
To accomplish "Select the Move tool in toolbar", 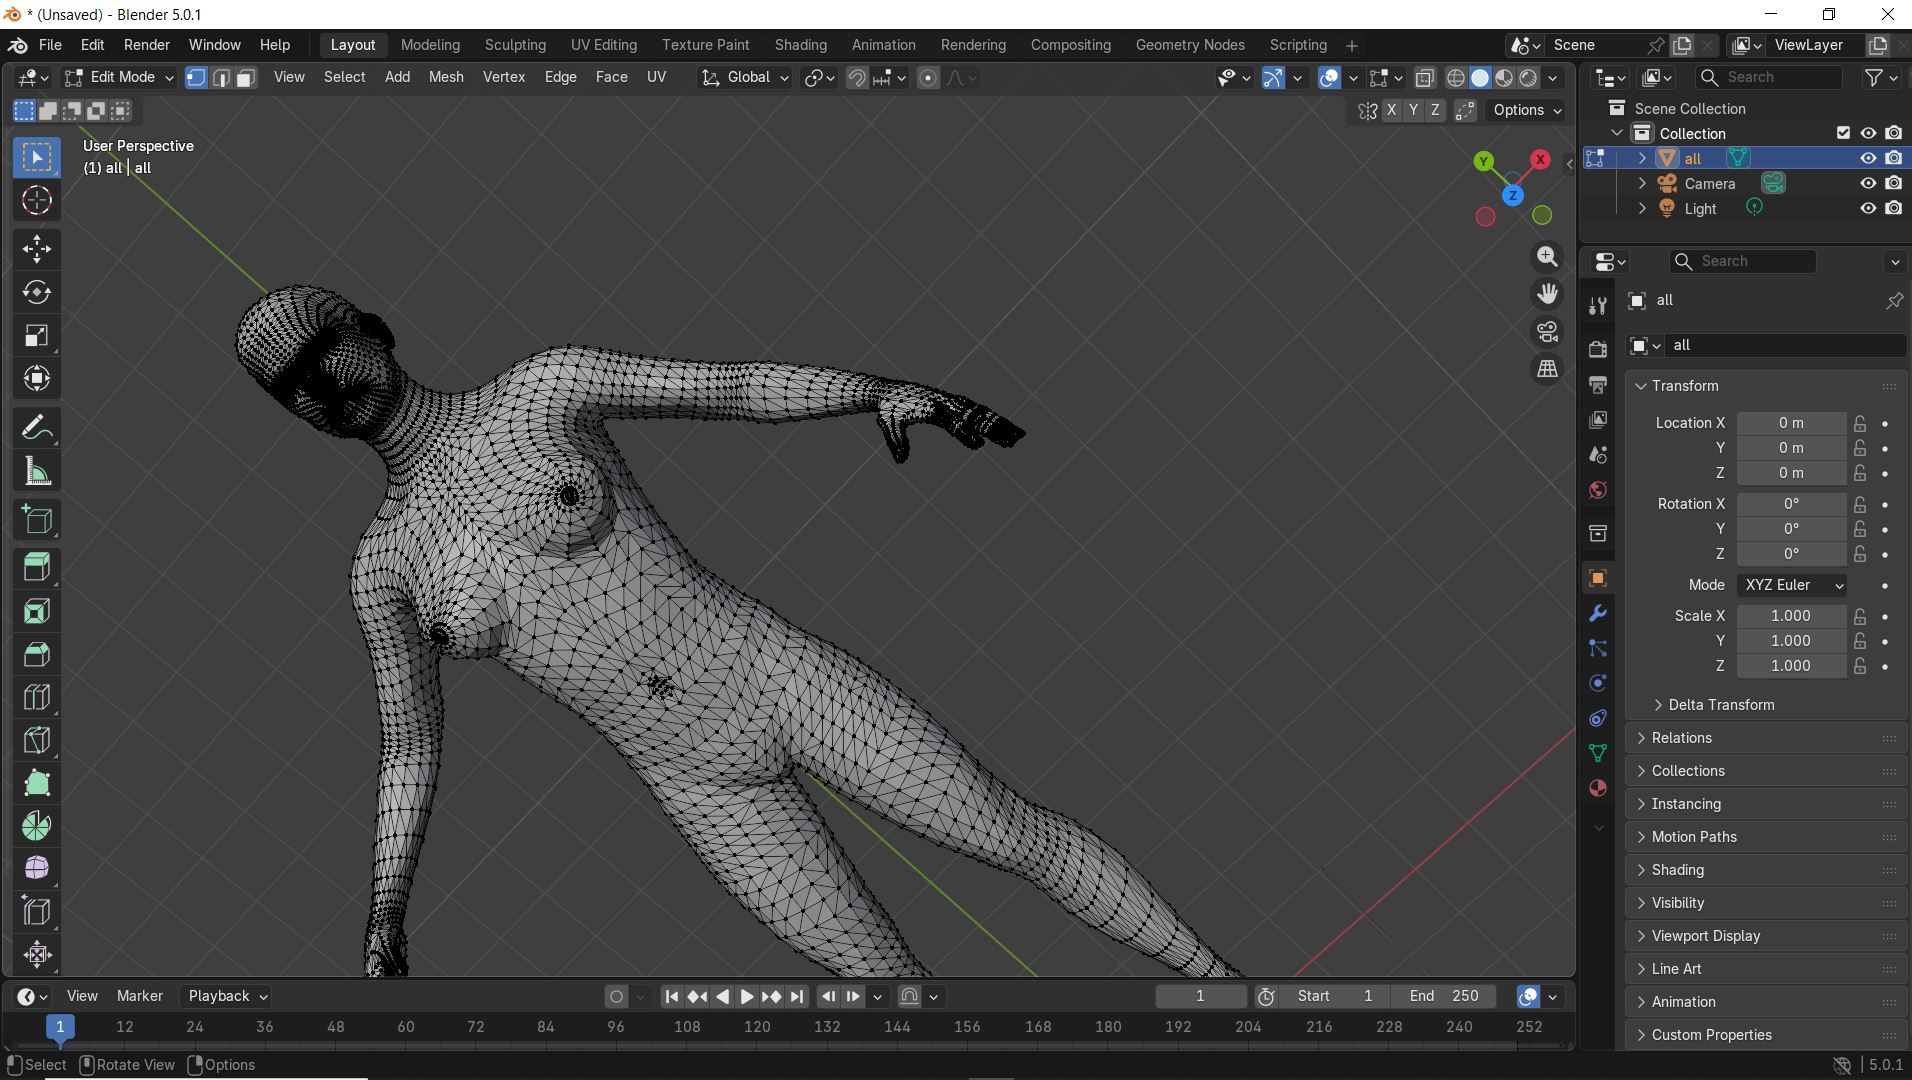I will tap(37, 249).
